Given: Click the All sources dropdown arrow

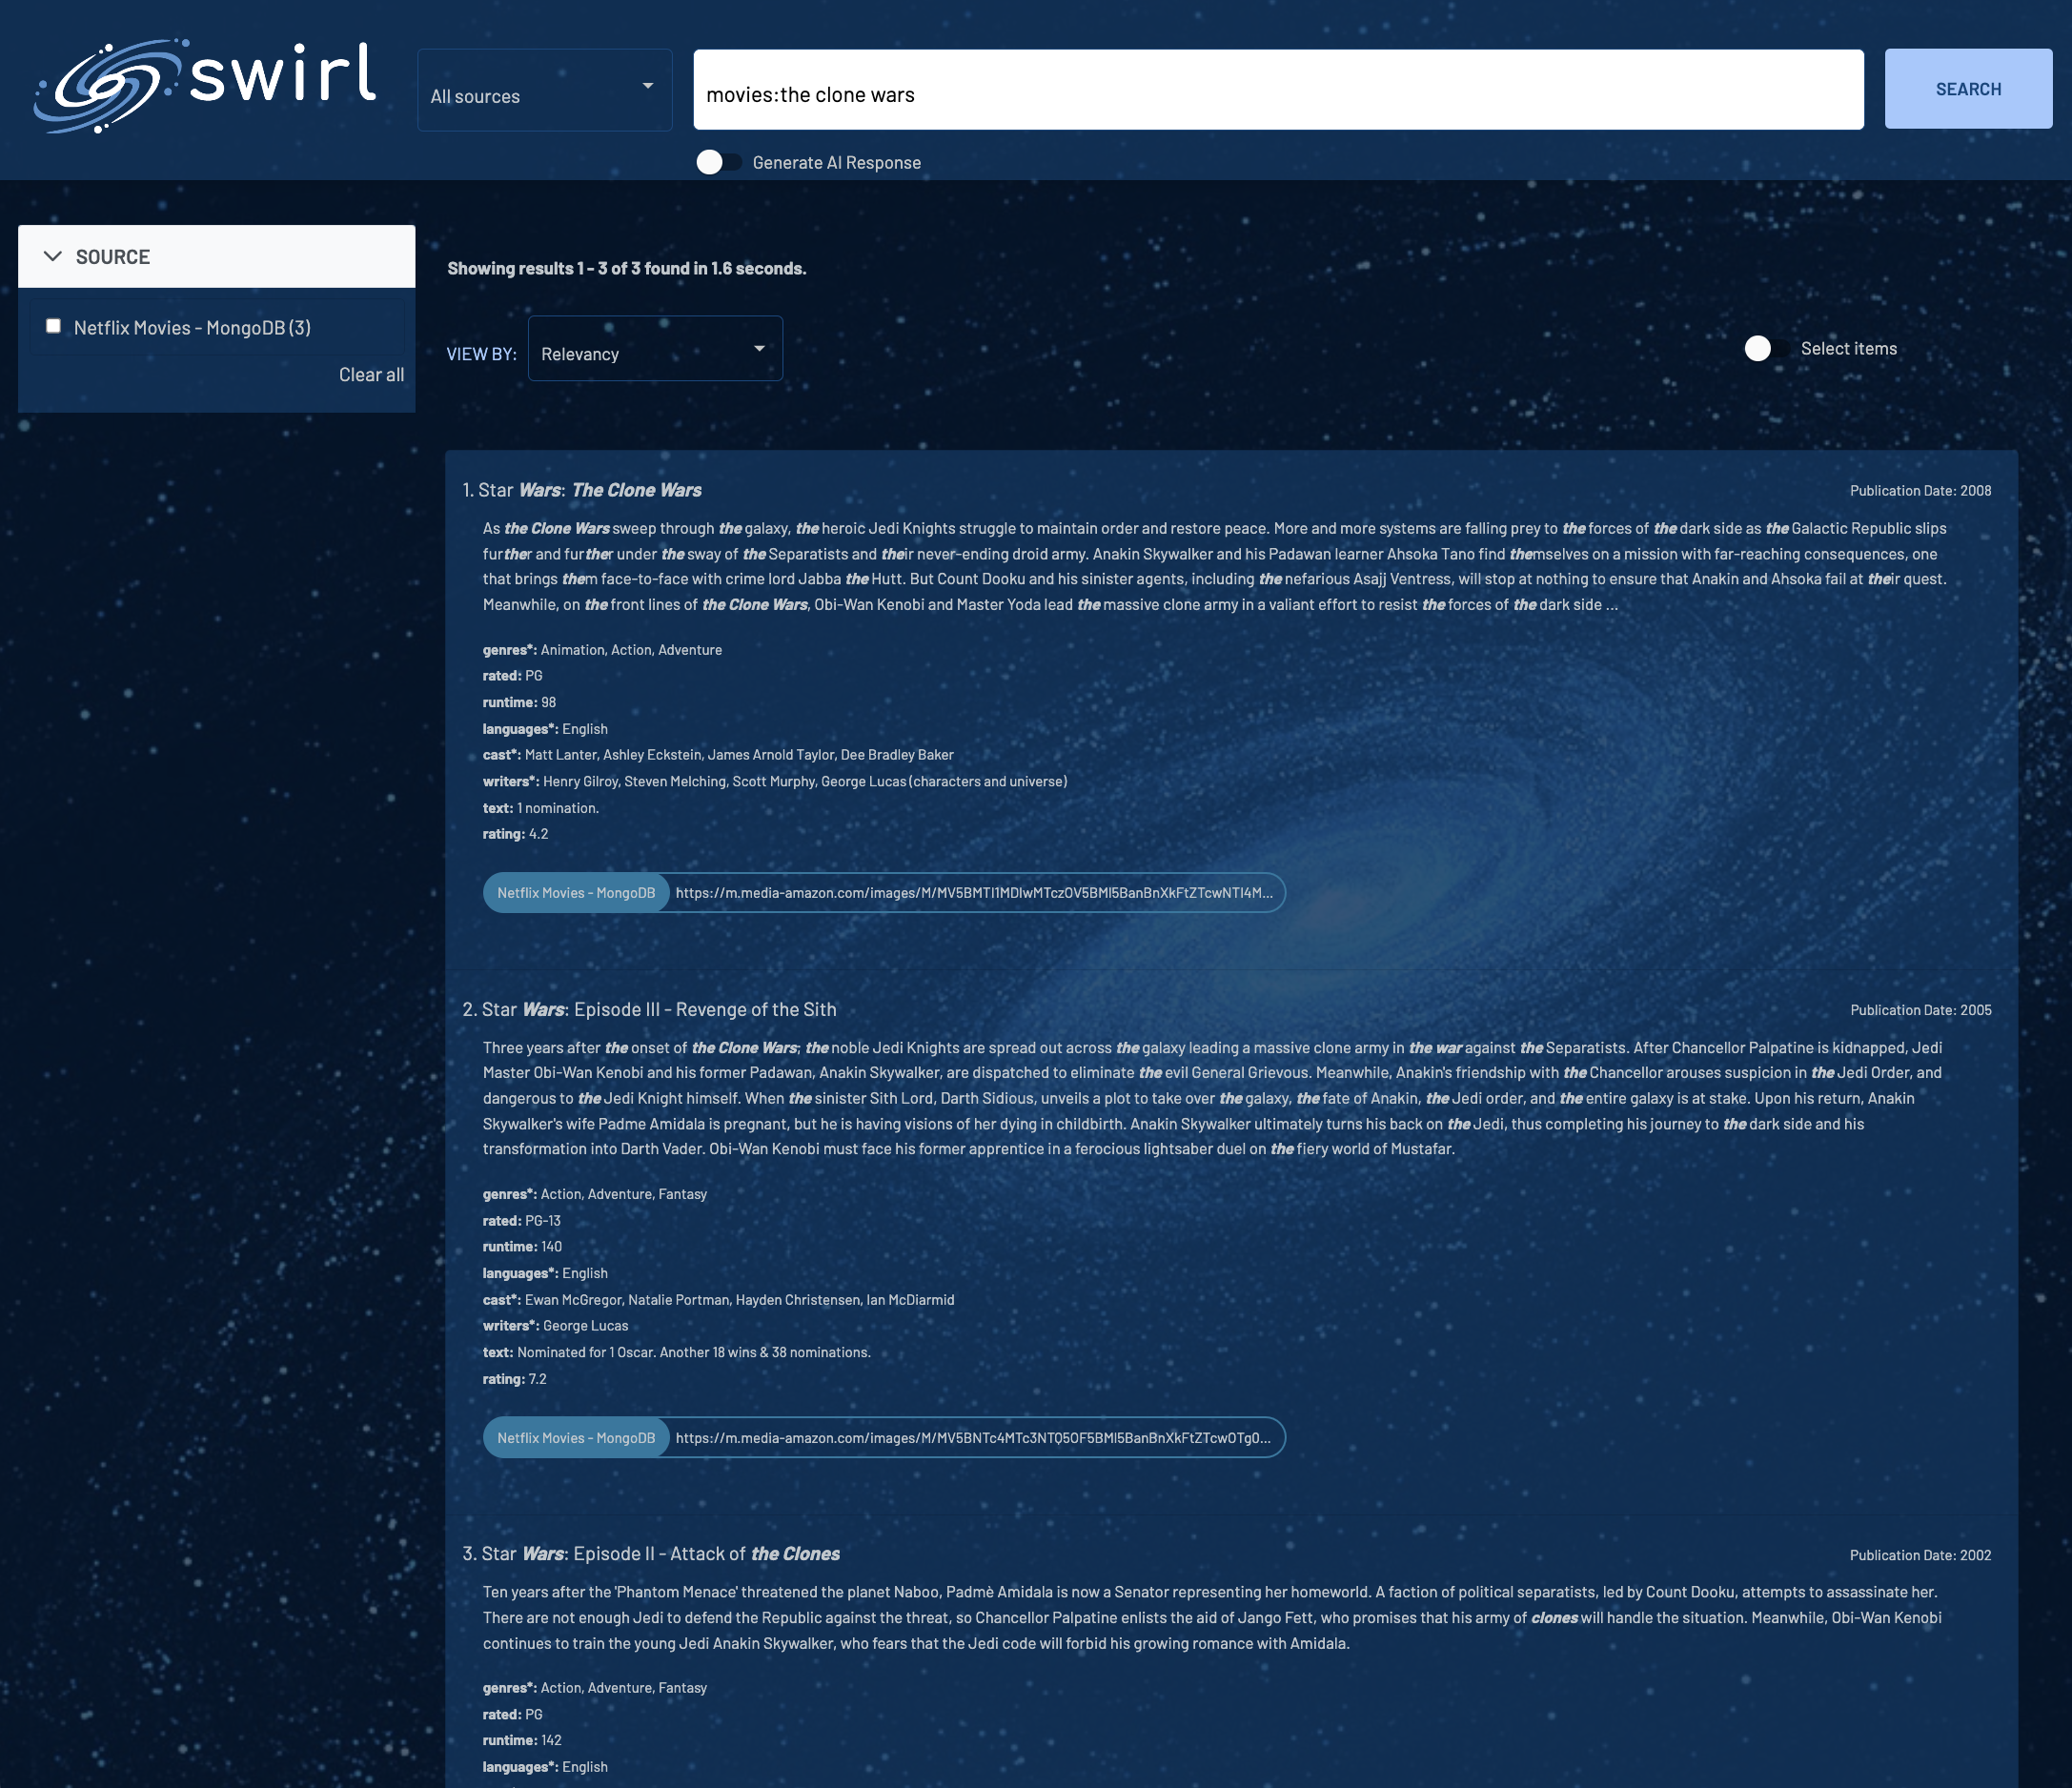Looking at the screenshot, I should [x=648, y=87].
